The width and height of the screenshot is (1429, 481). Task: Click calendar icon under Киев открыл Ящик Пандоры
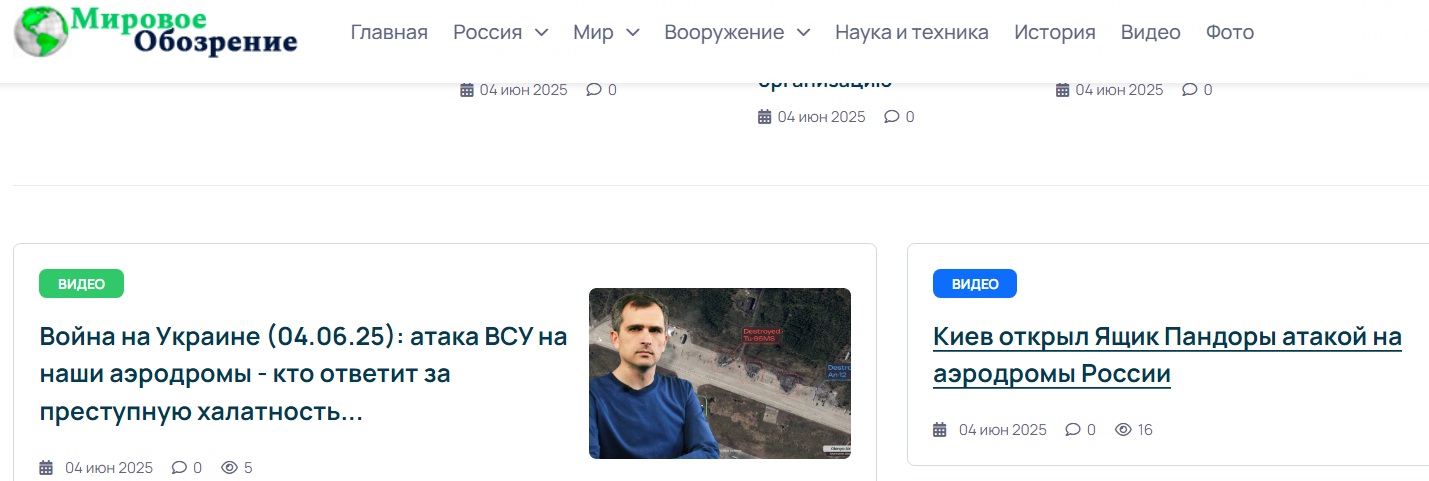pos(939,430)
